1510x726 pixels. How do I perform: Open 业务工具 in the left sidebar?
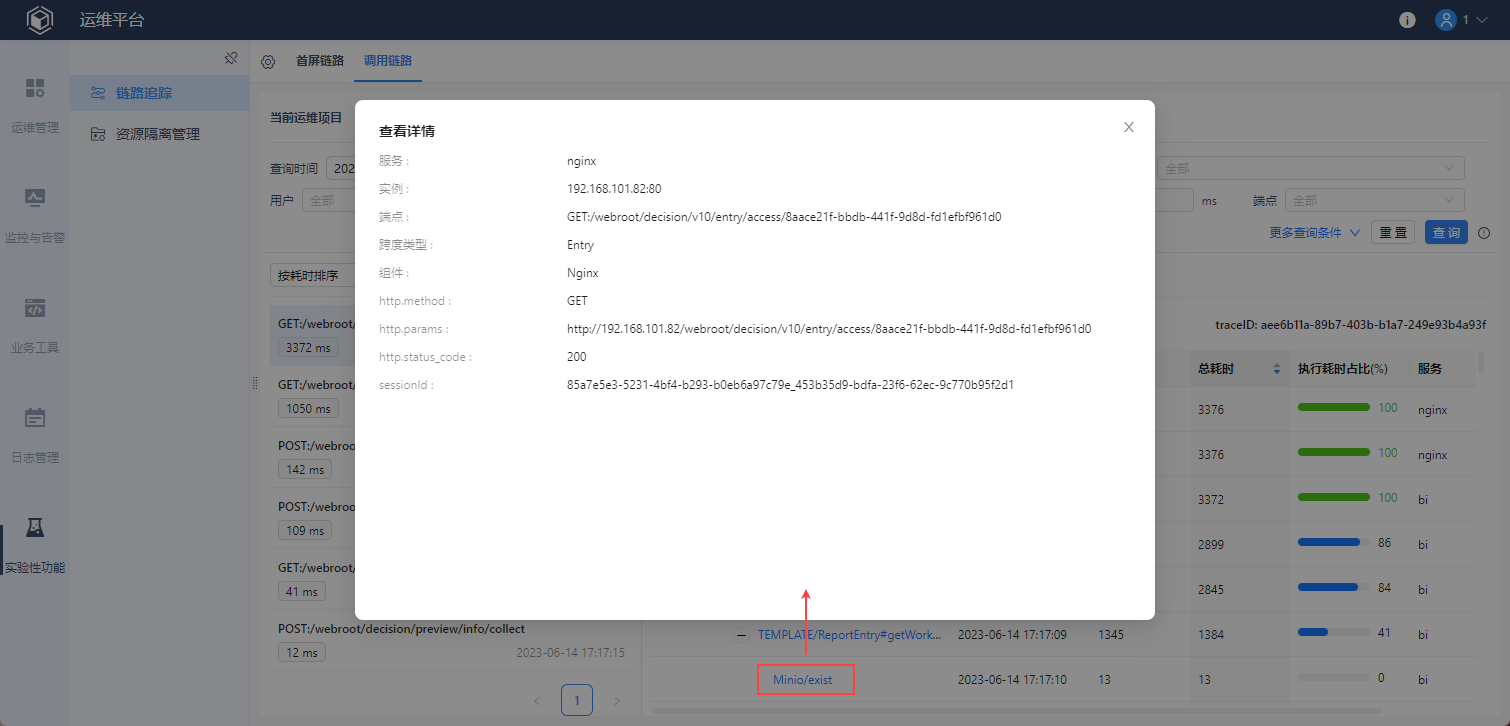pyautogui.click(x=35, y=324)
